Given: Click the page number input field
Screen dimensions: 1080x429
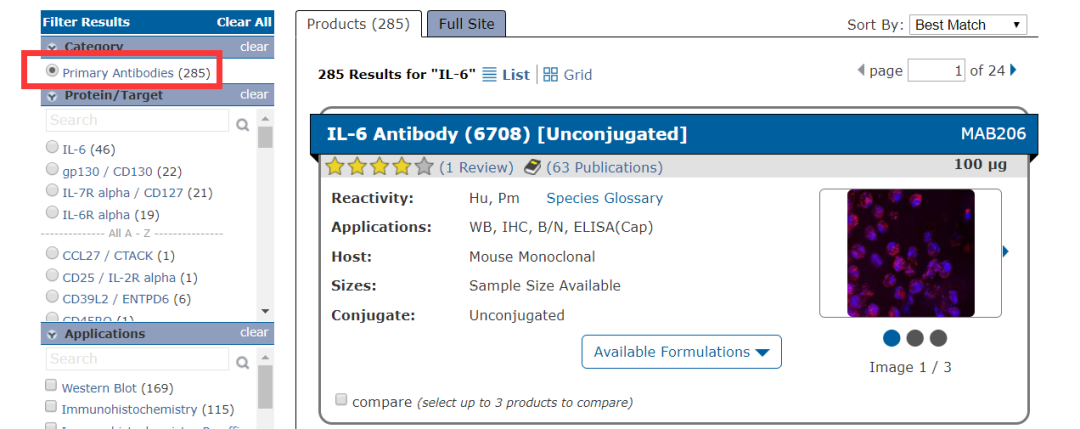Looking at the screenshot, I should click(x=936, y=70).
